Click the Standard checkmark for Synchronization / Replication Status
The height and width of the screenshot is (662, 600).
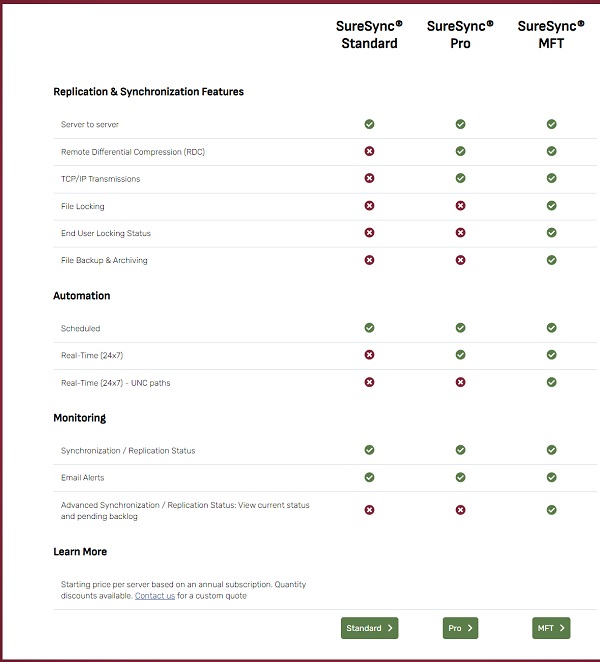tap(369, 450)
